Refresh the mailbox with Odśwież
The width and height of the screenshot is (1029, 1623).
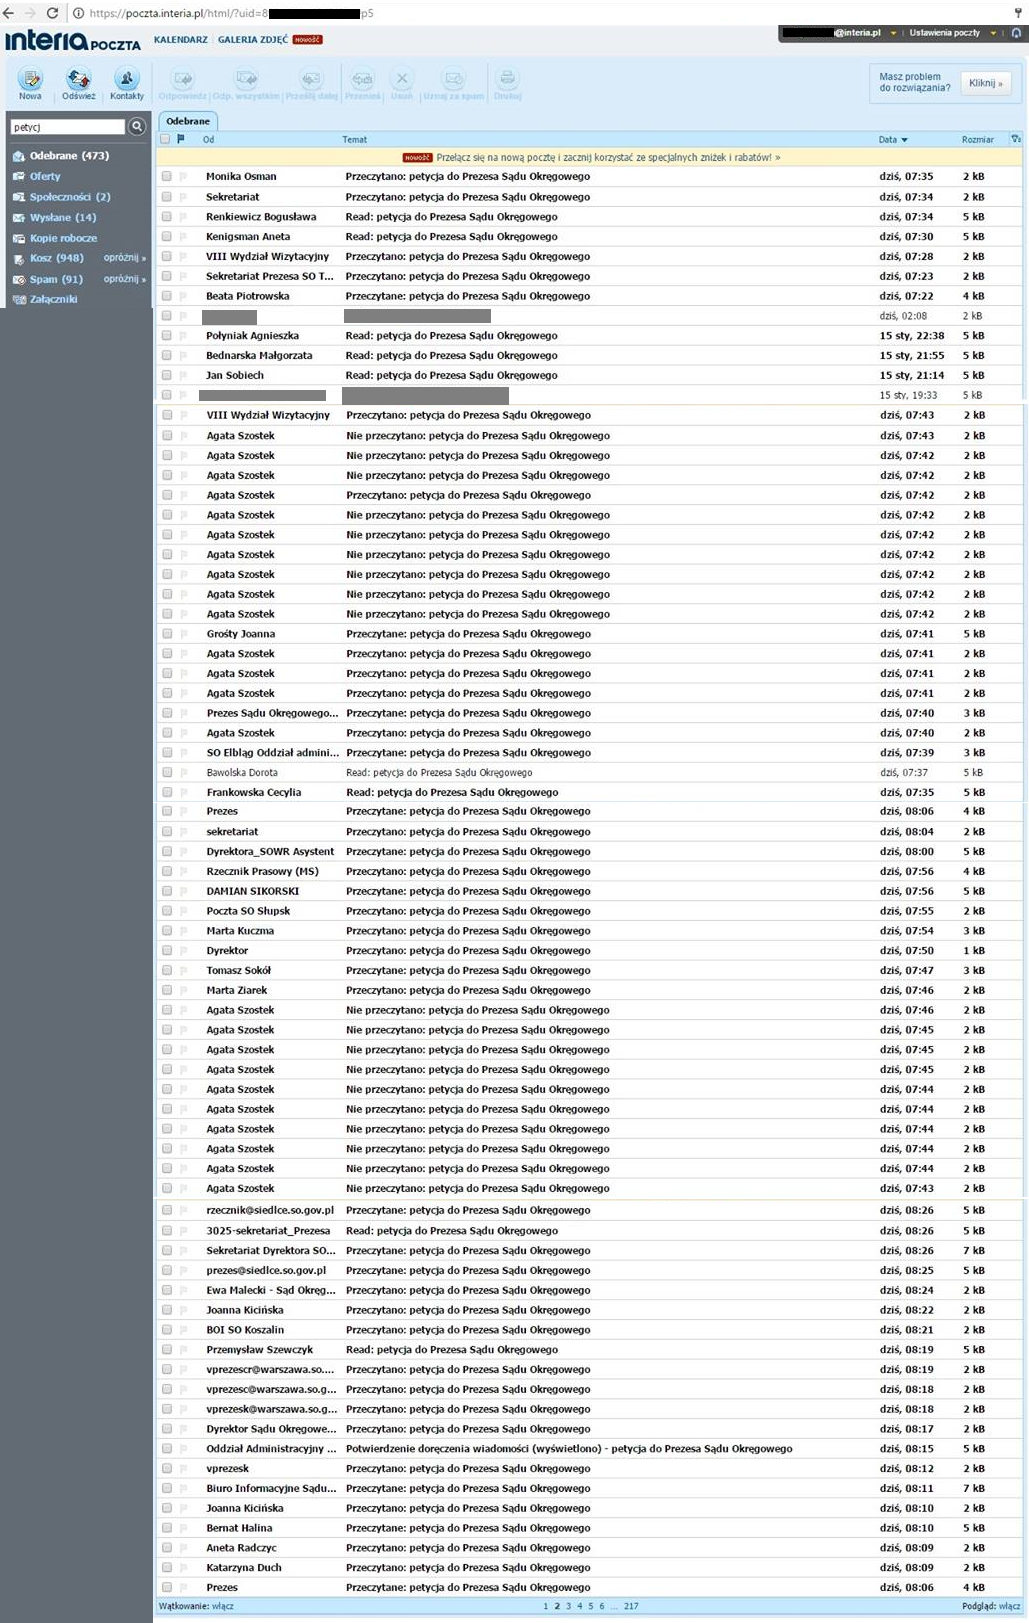point(78,83)
